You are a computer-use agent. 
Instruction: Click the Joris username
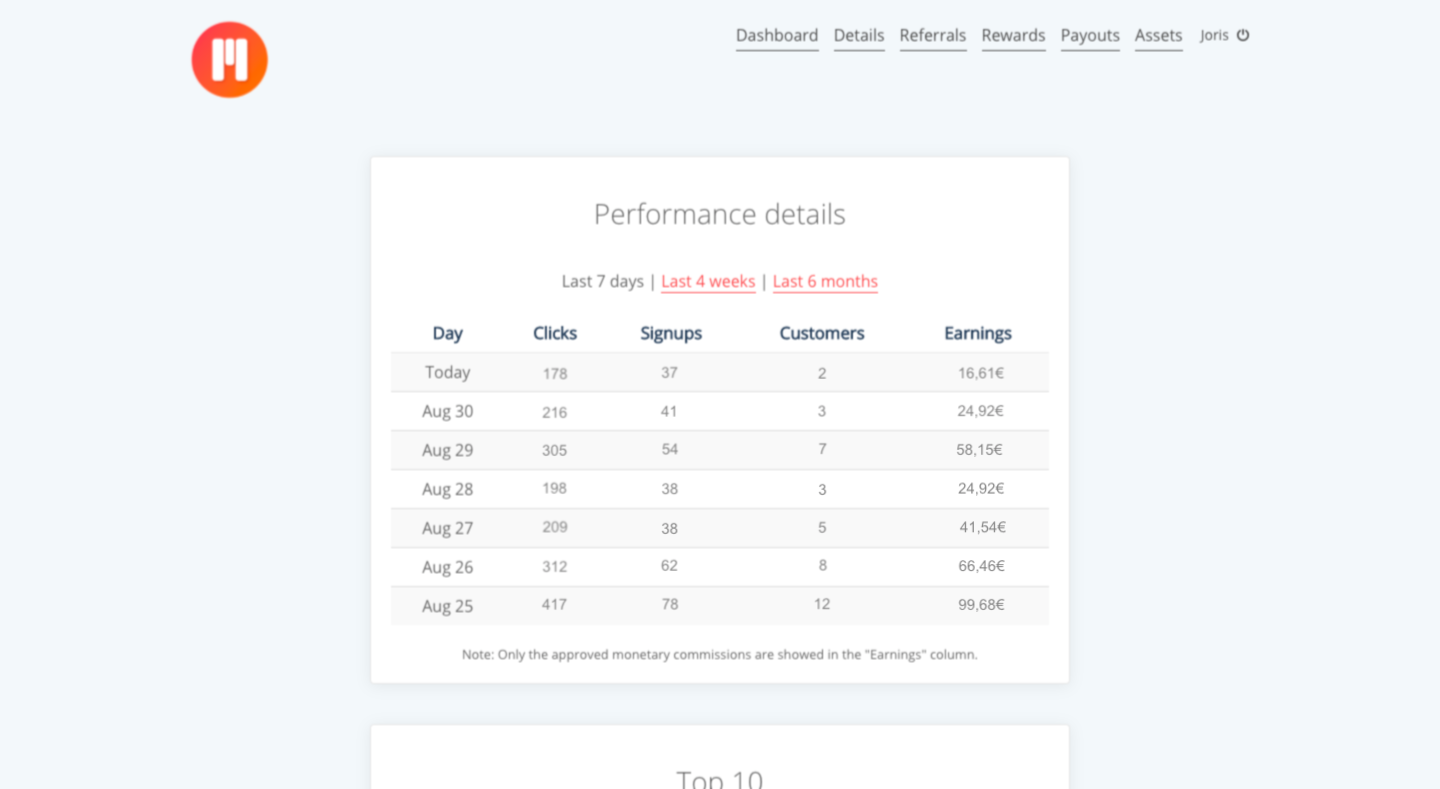click(1214, 35)
